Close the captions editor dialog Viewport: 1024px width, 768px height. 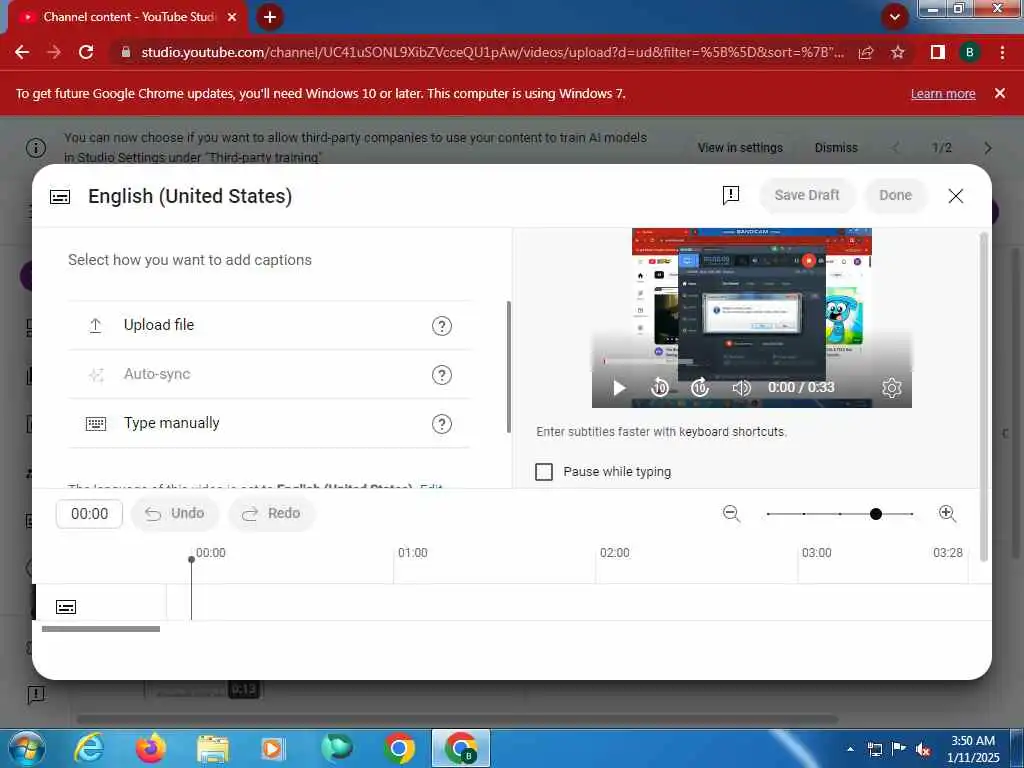955,195
